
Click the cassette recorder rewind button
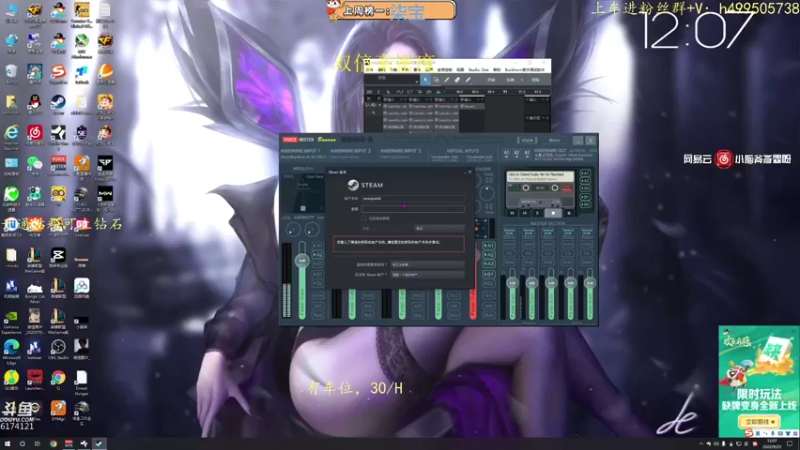pyautogui.click(x=512, y=213)
